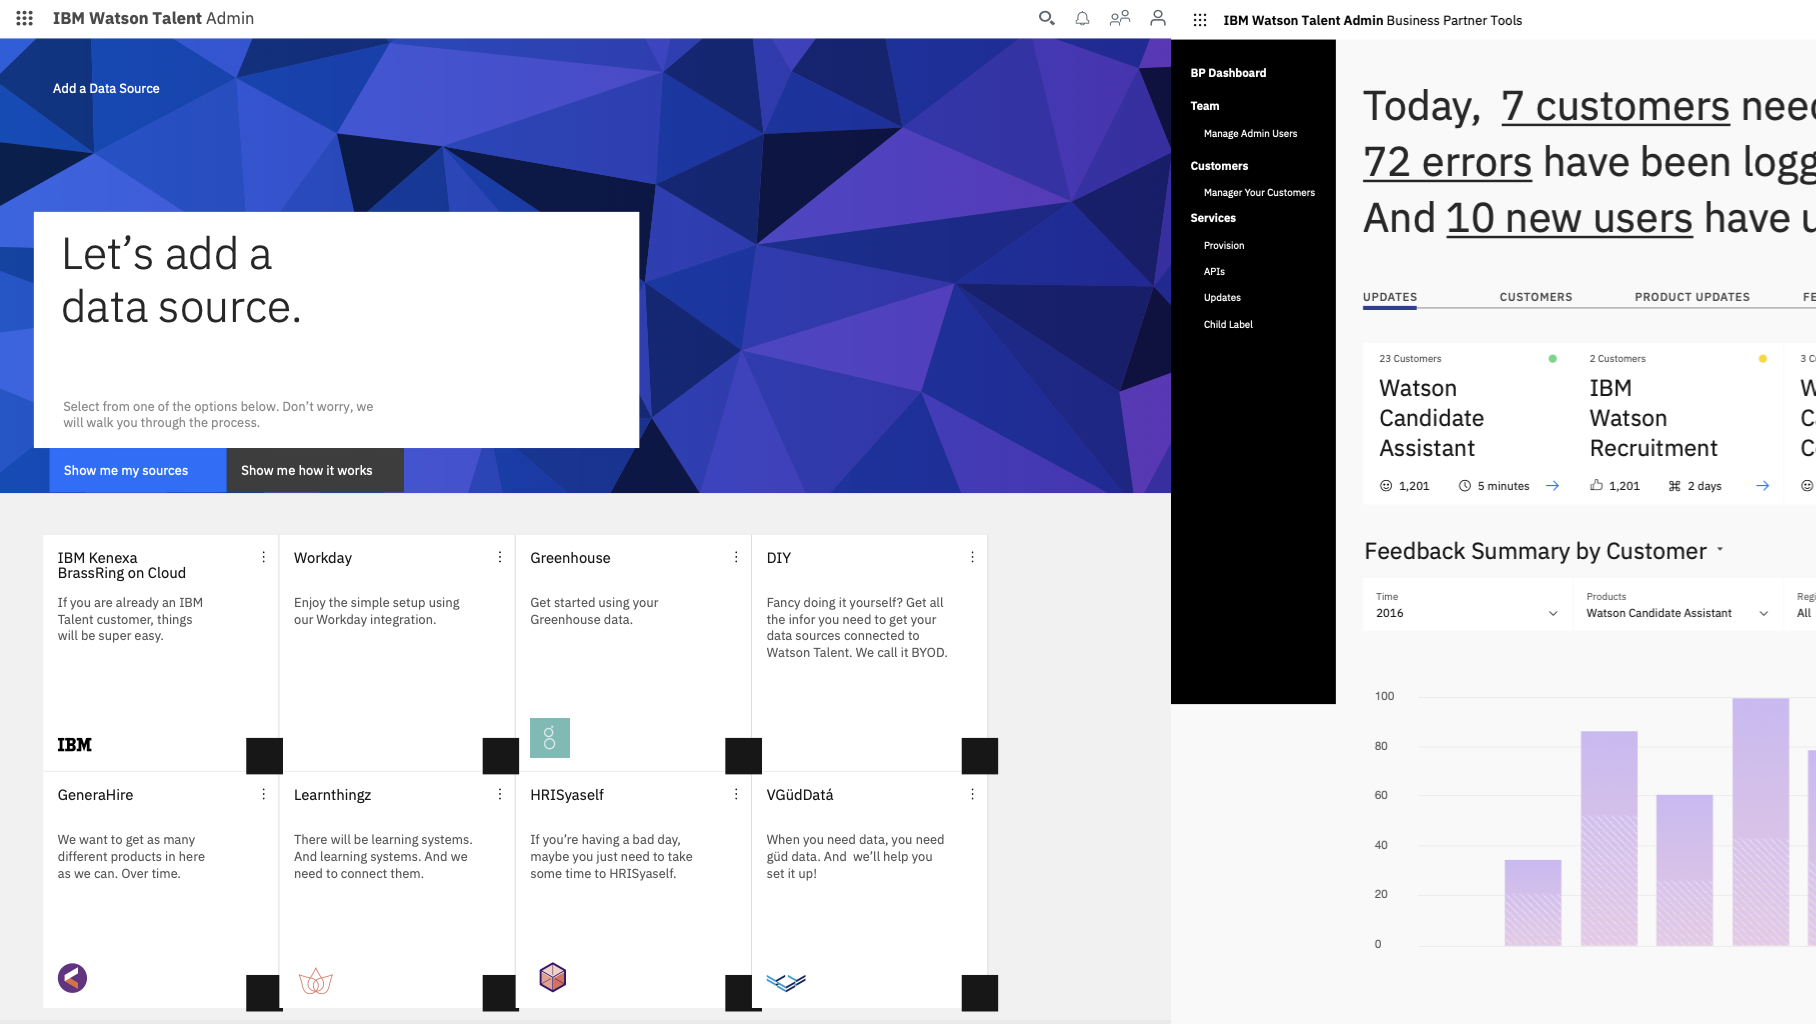Click IBM Watson Recruitment card title
The image size is (1816, 1024).
(1653, 418)
